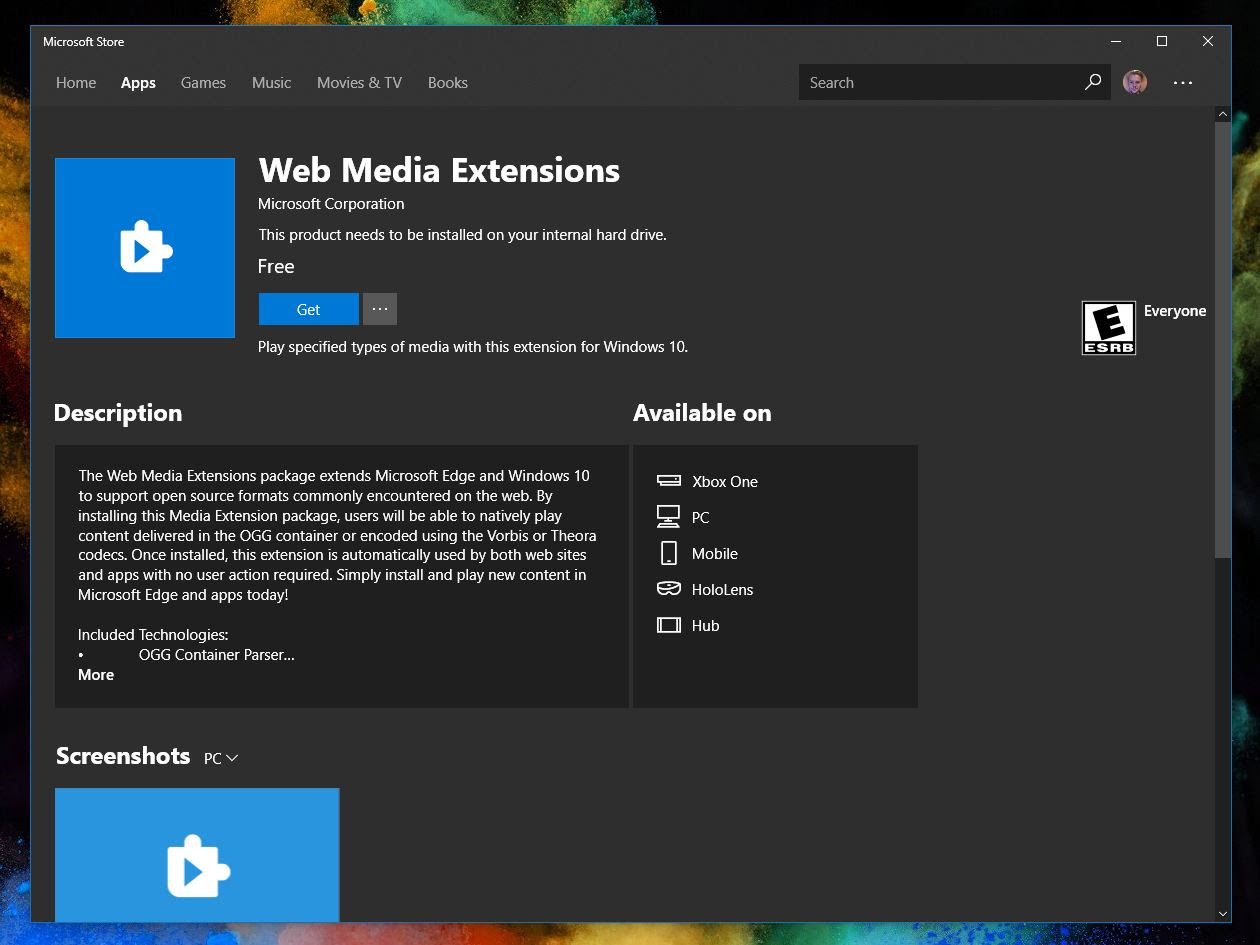Open more options next to Get button

[380, 309]
